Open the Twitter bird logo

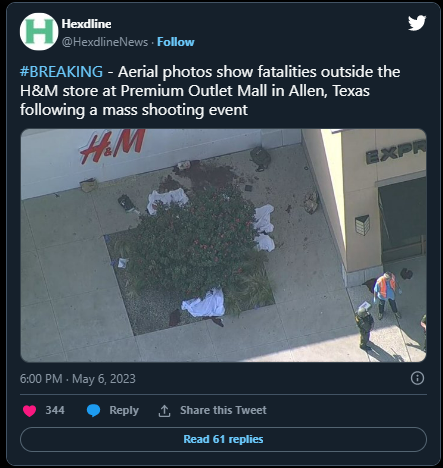pos(417,23)
